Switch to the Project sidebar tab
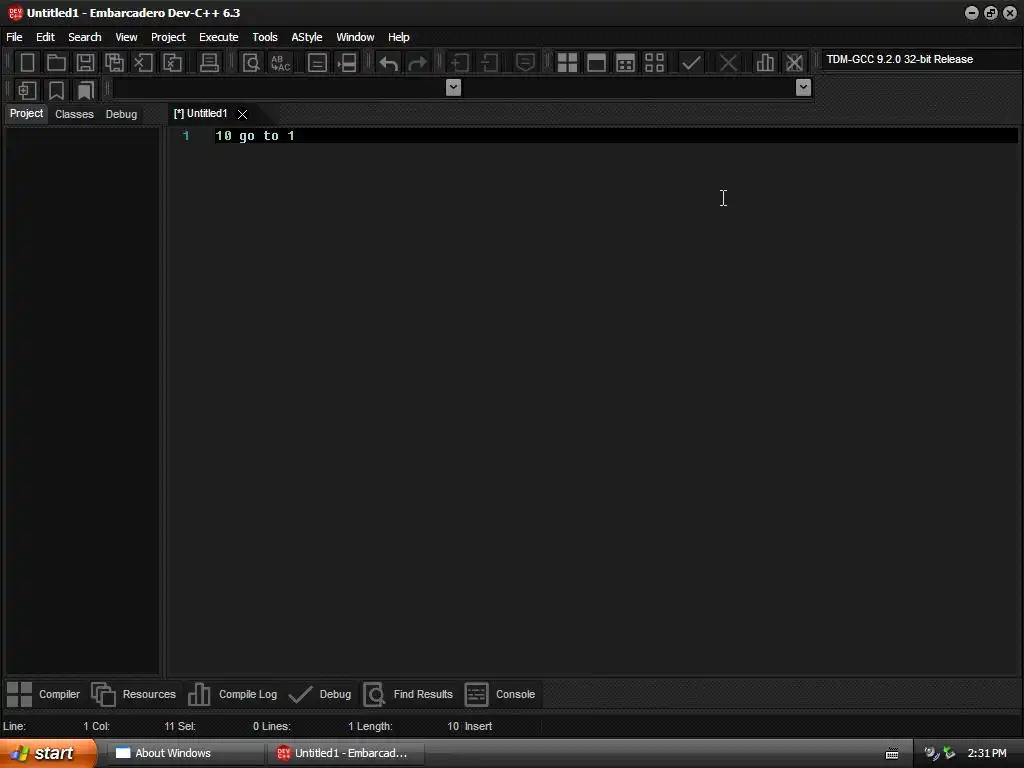The width and height of the screenshot is (1024, 768). click(26, 114)
